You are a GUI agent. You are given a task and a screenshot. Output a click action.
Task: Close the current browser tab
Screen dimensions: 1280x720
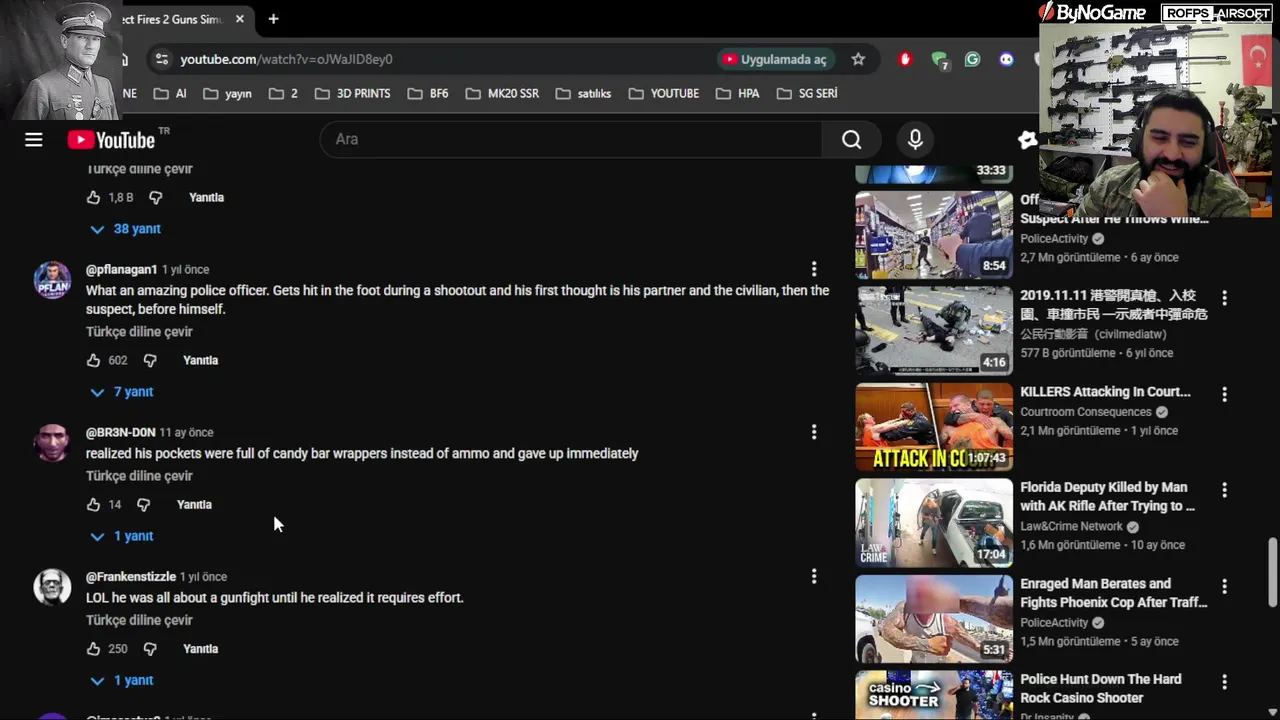pyautogui.click(x=240, y=19)
